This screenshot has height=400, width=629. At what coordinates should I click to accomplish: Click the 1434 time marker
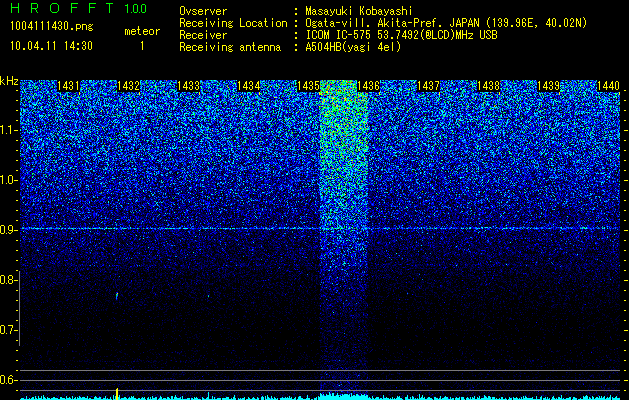pyautogui.click(x=248, y=86)
